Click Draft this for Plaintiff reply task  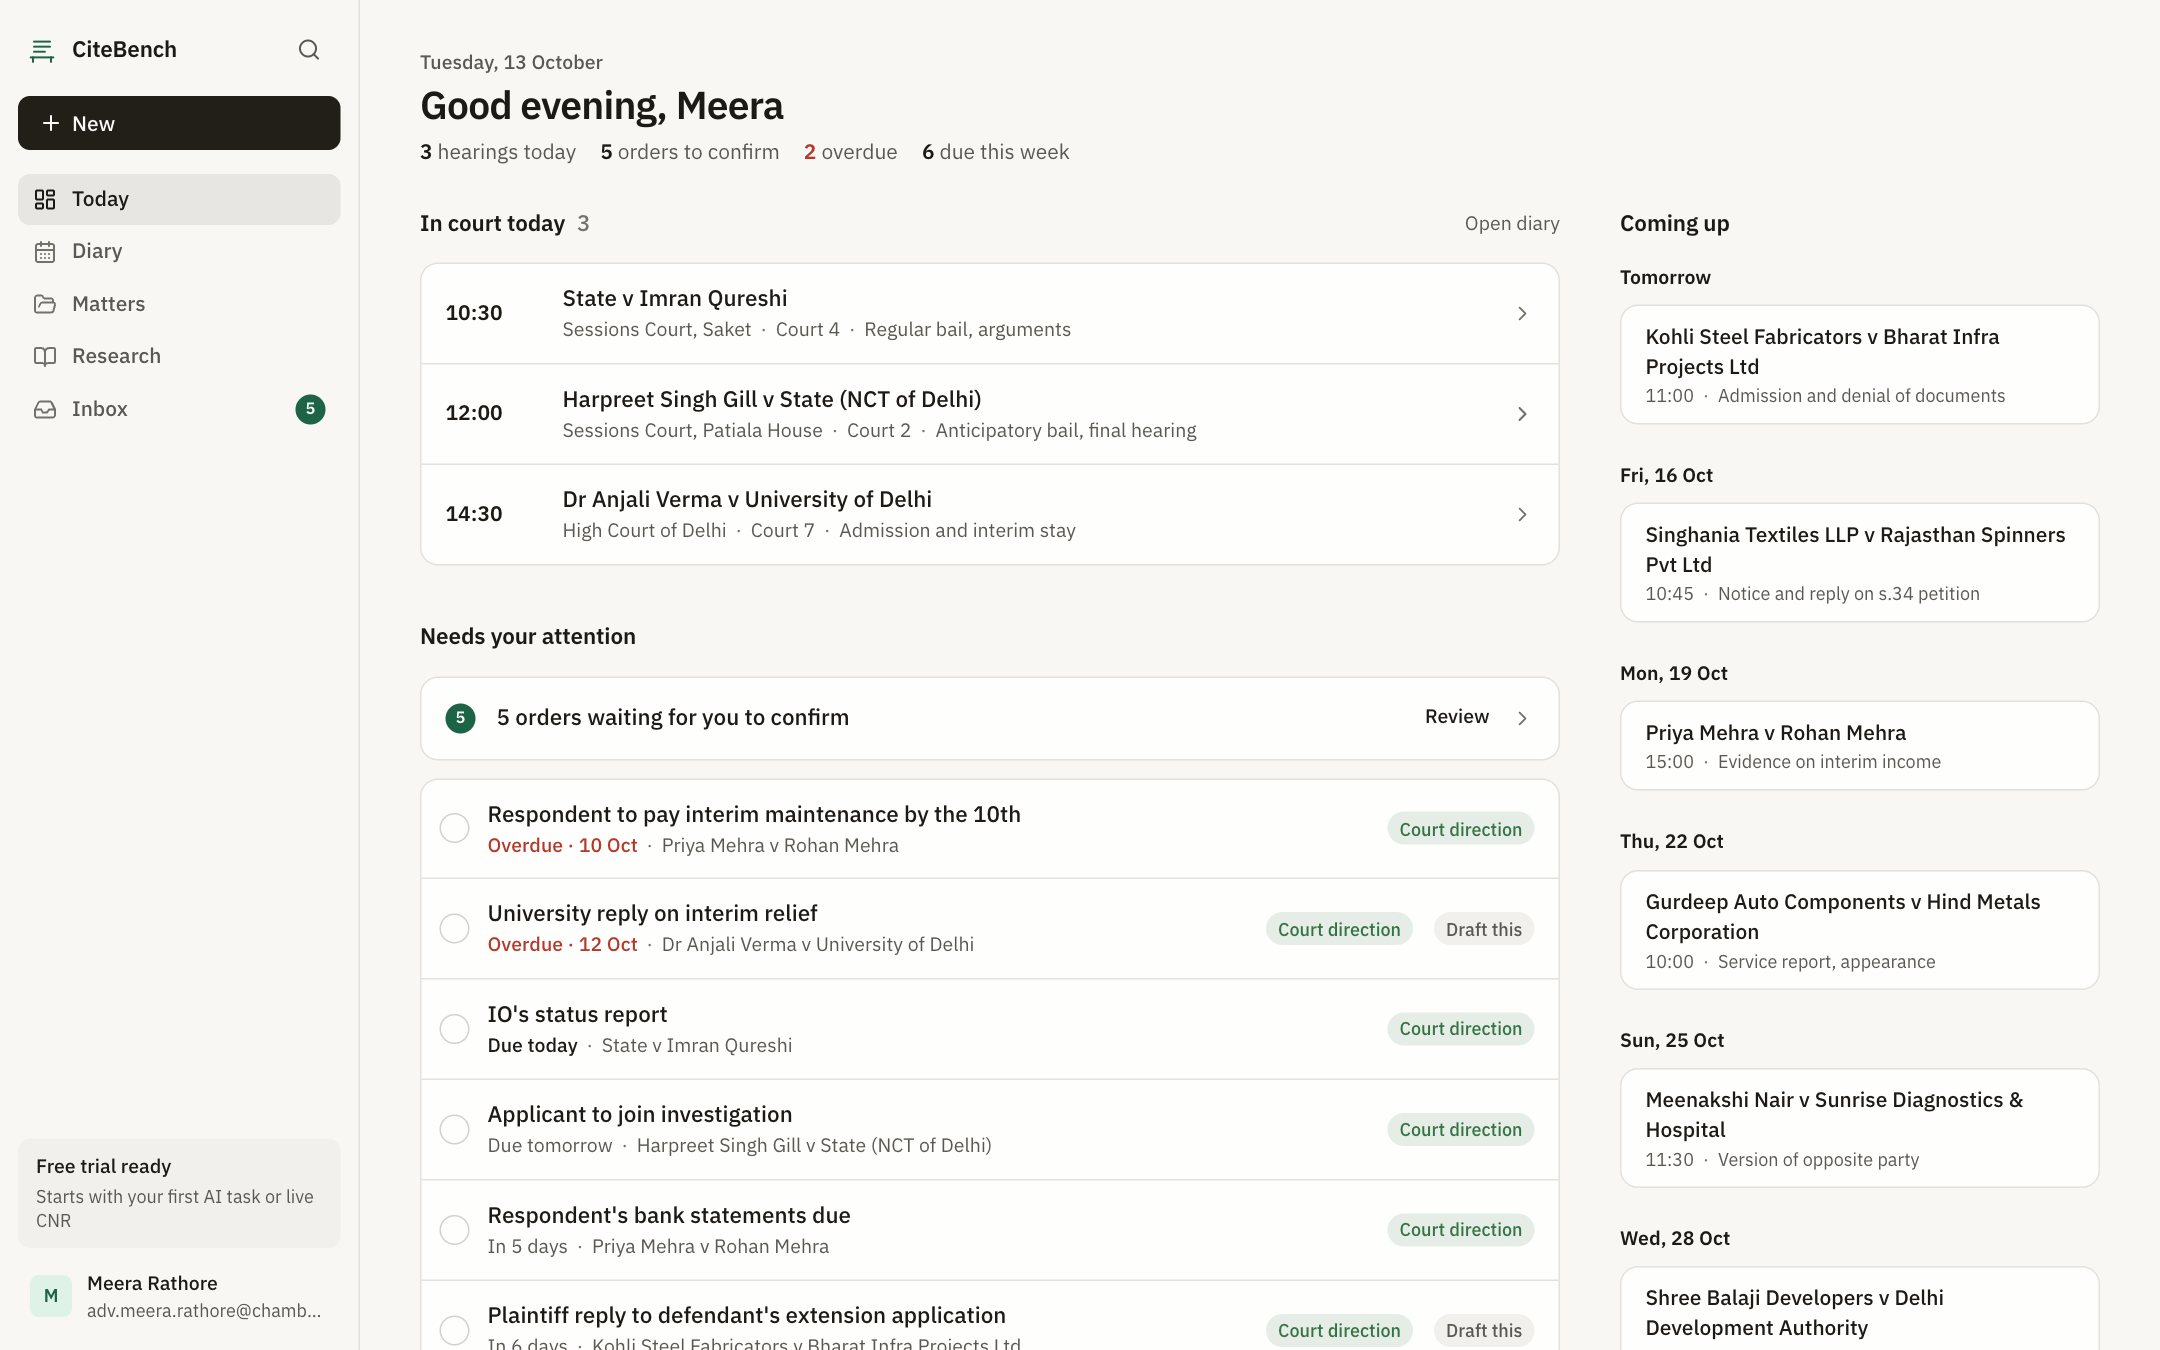click(x=1484, y=1330)
